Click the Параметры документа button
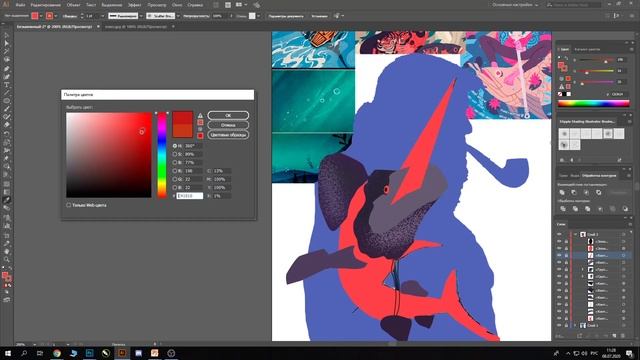 point(286,16)
